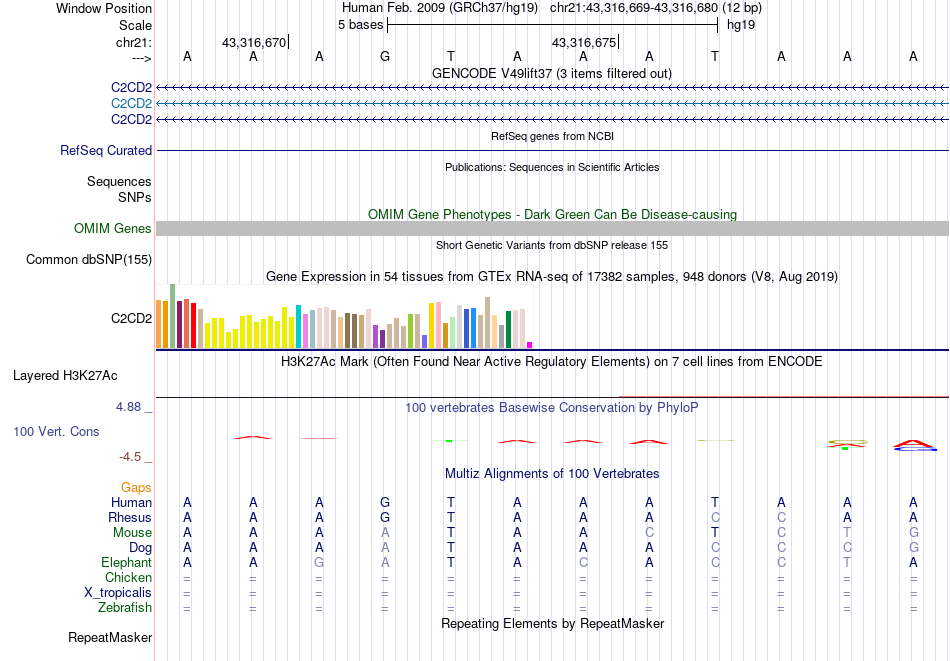Click the magenta bar in GTEx chart

(x=530, y=345)
